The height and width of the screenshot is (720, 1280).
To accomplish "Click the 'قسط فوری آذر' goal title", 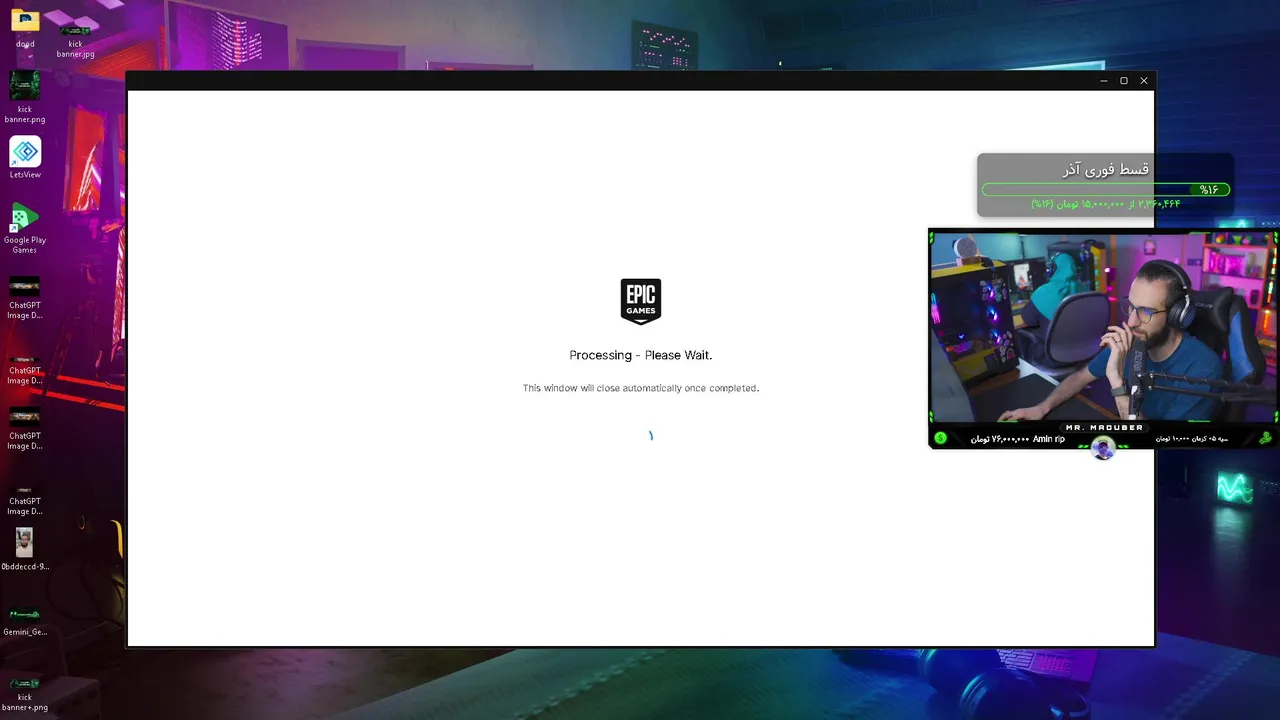I will pos(1105,169).
